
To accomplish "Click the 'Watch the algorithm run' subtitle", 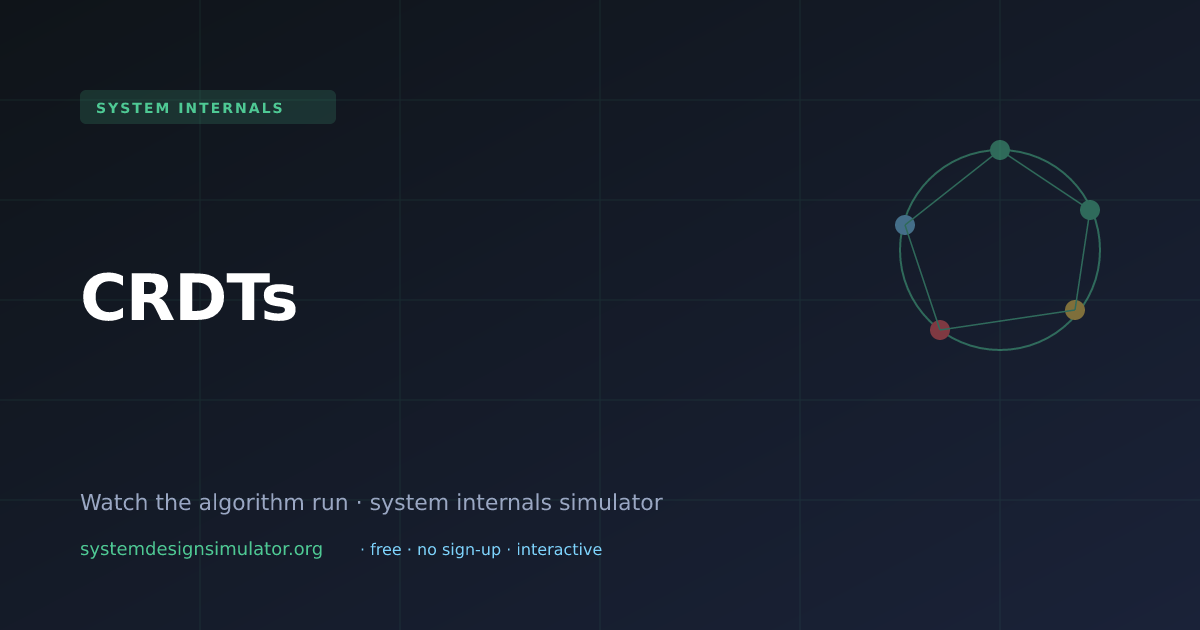I will click(x=371, y=502).
